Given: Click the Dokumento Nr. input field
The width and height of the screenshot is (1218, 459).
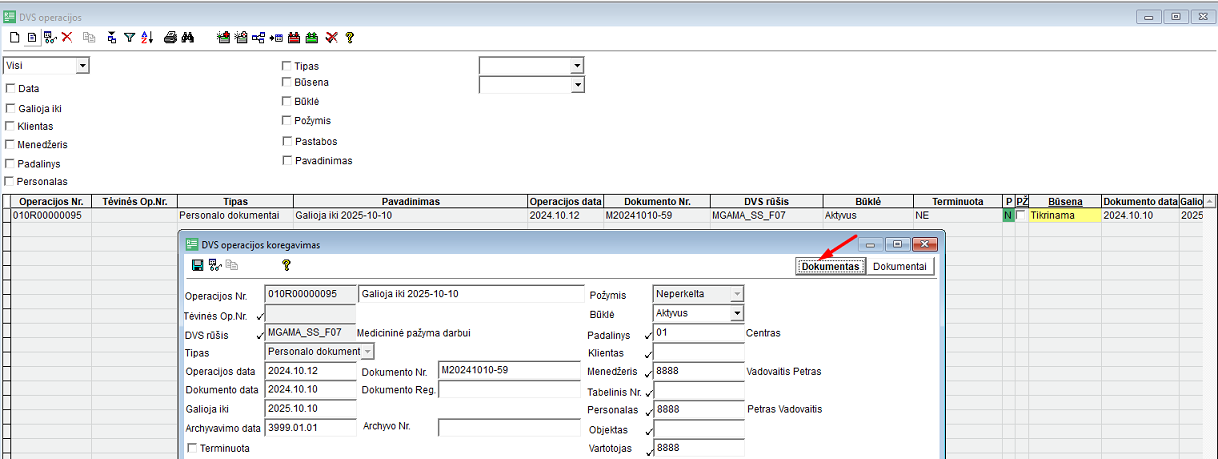Looking at the screenshot, I should click(510, 370).
